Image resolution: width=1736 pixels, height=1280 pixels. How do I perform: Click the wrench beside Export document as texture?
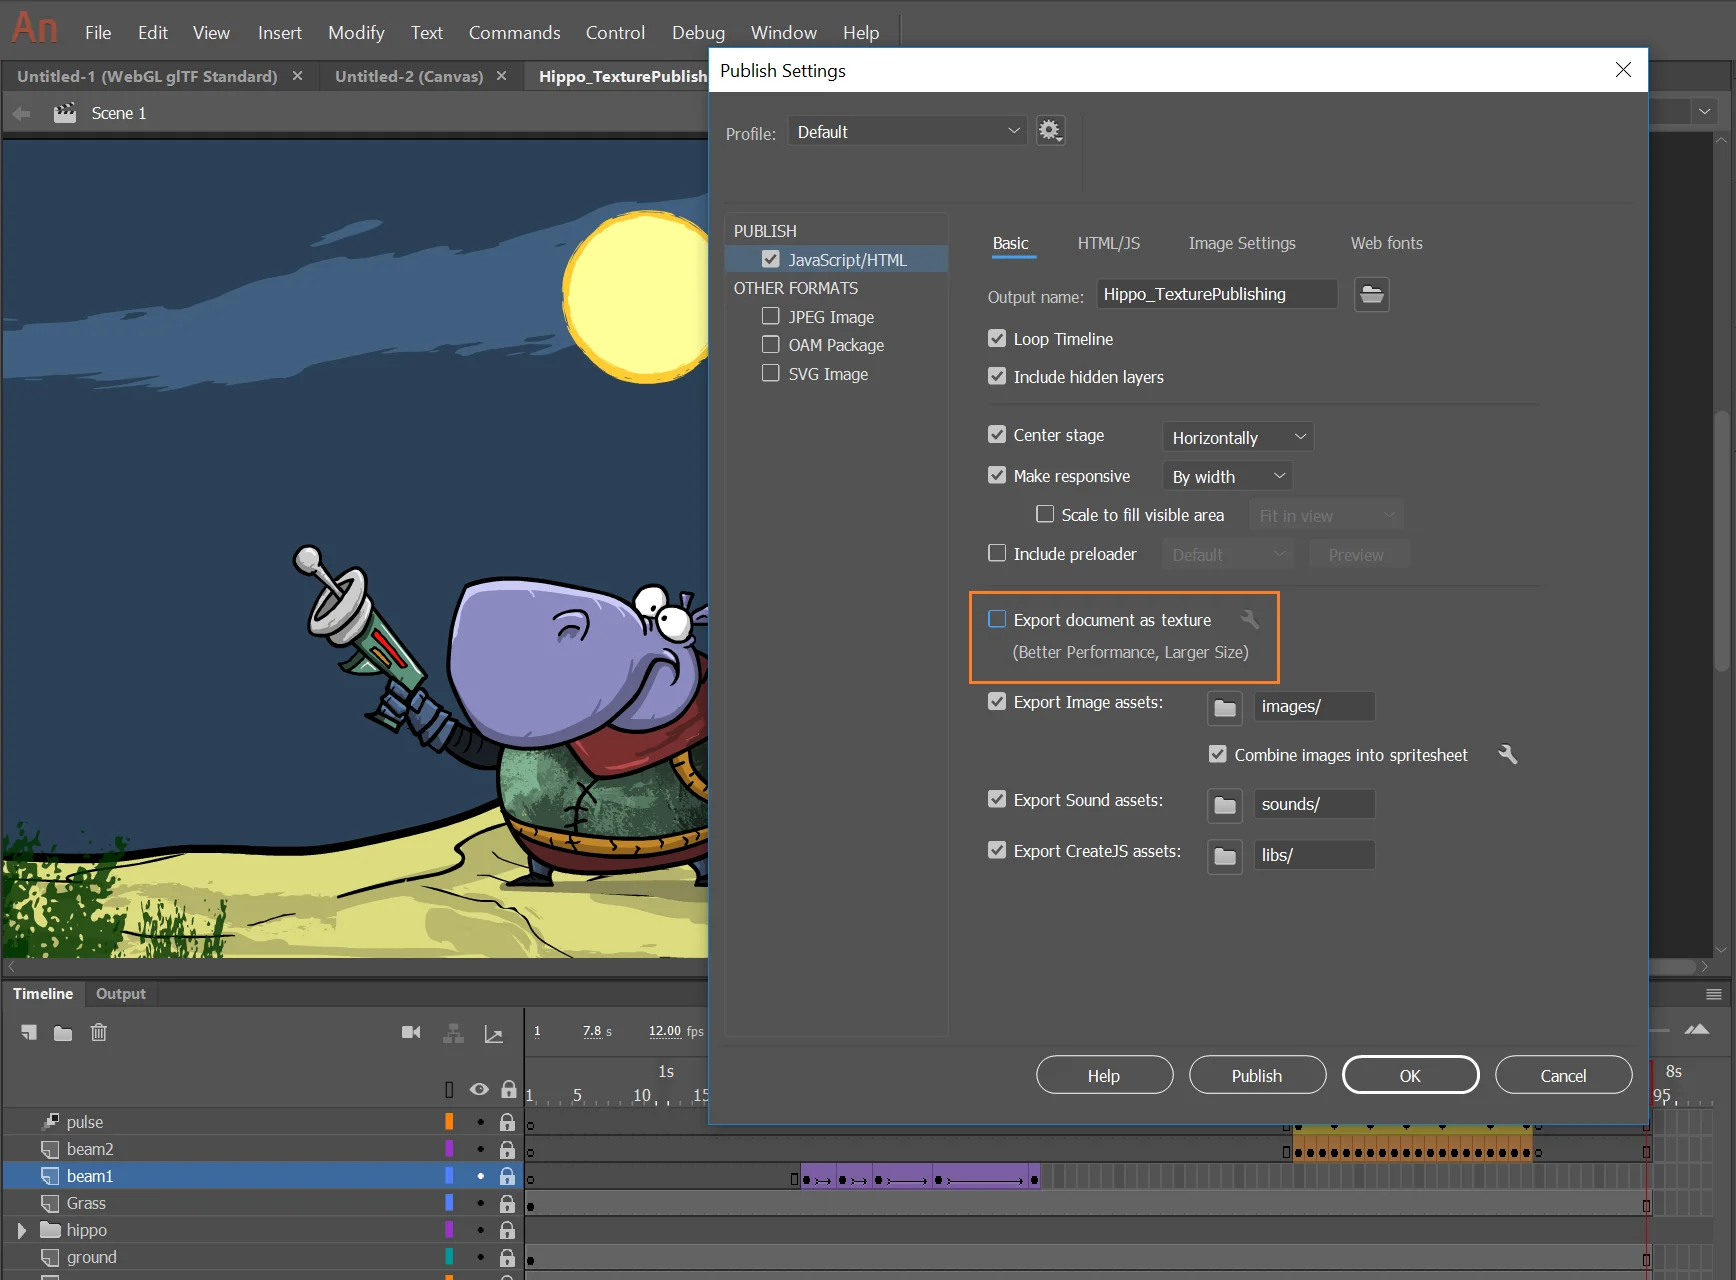pyautogui.click(x=1250, y=619)
